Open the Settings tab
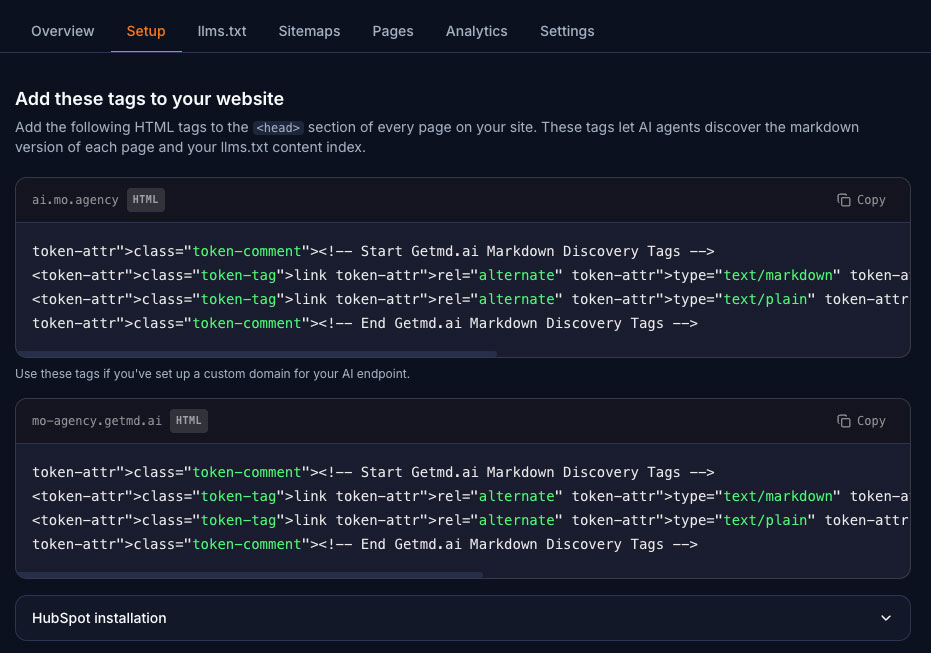The width and height of the screenshot is (931, 653). [x=567, y=31]
